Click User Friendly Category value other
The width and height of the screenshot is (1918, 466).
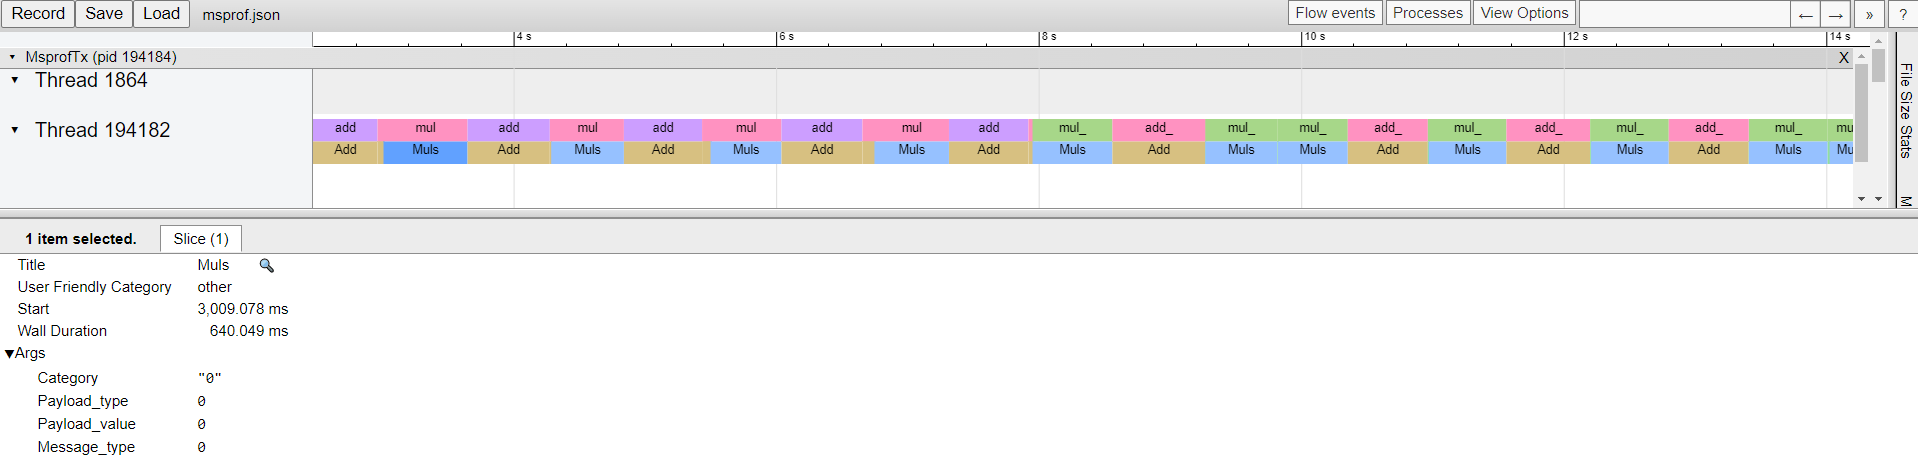tap(215, 287)
